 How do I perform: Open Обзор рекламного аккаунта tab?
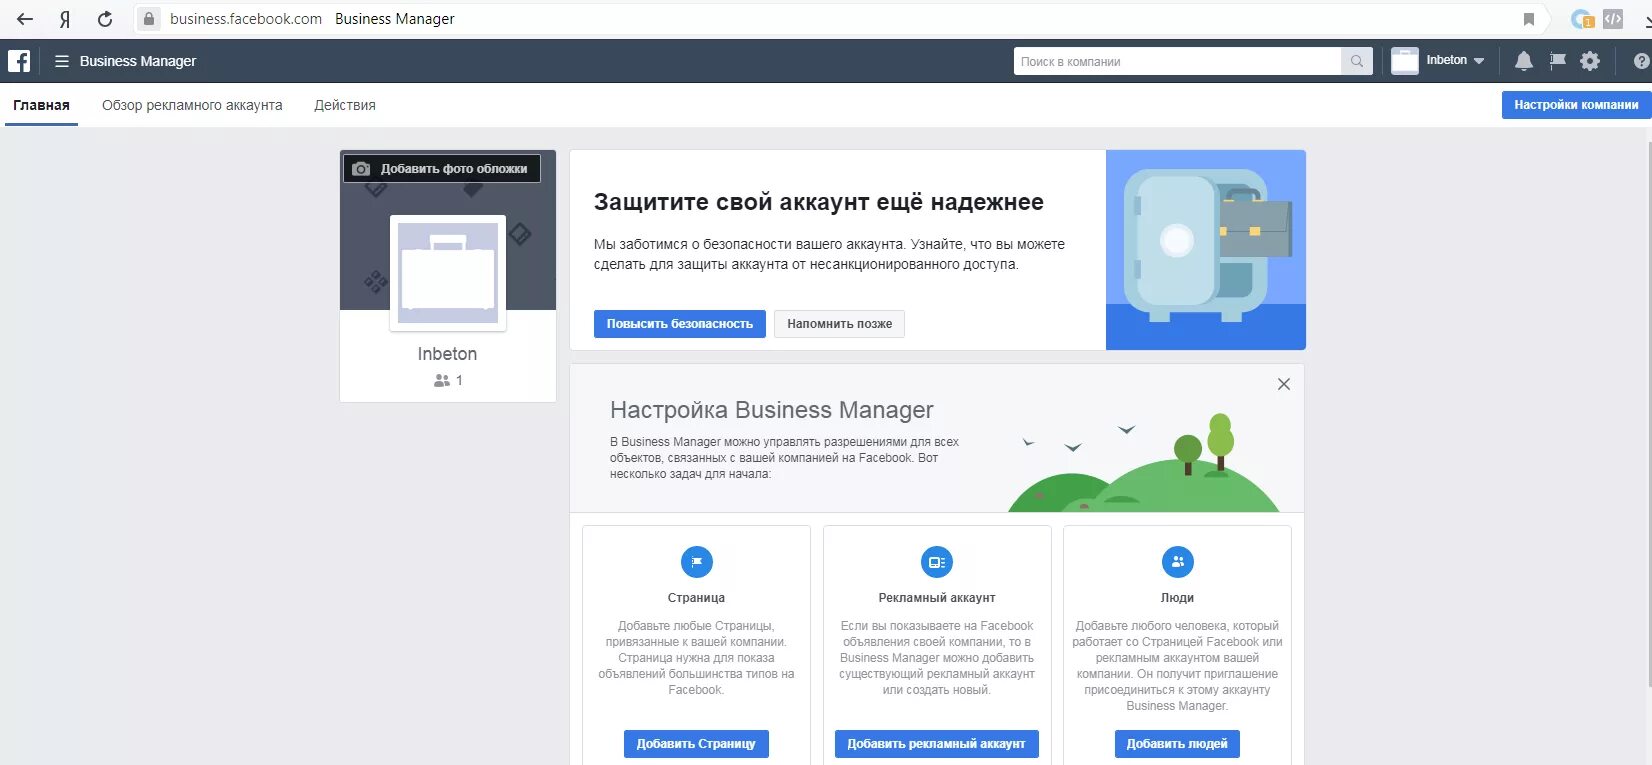(x=192, y=105)
